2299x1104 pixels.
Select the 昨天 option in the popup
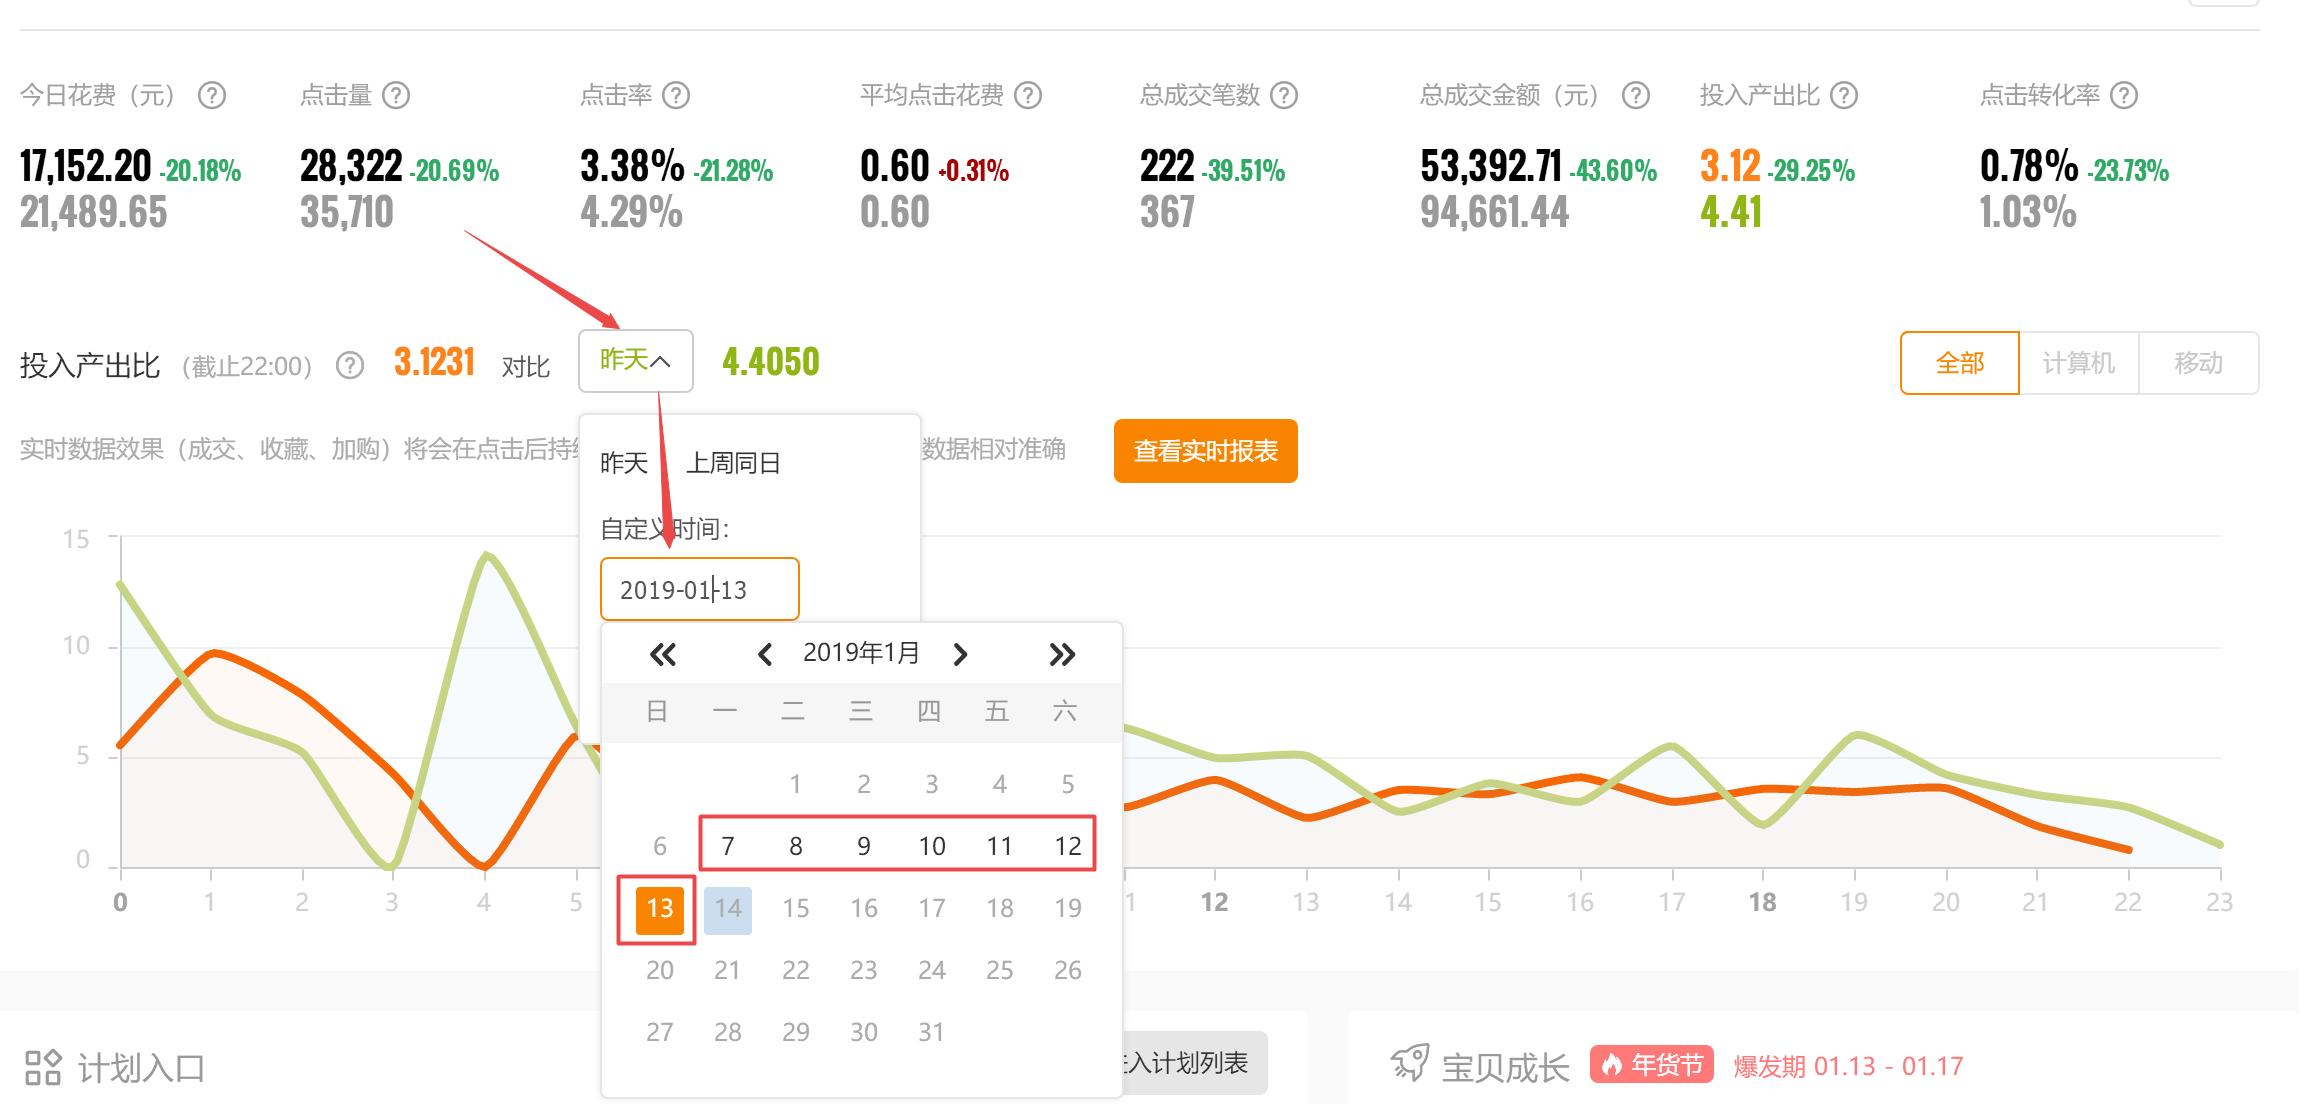point(625,462)
